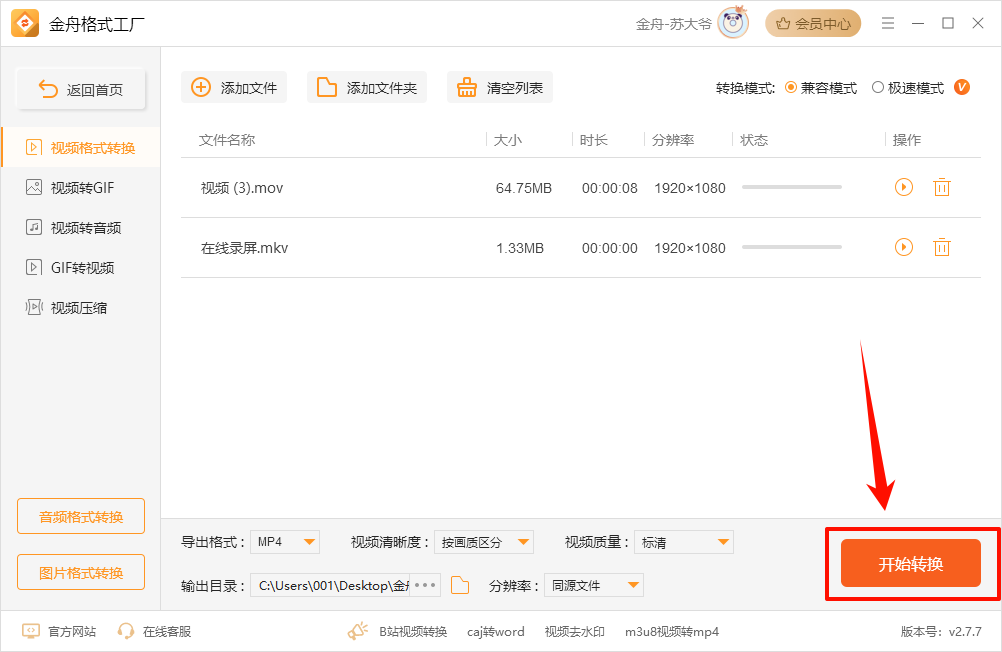This screenshot has height=652, width=1002.
Task: Open m3u8视频转mp4 link
Action: (672, 632)
